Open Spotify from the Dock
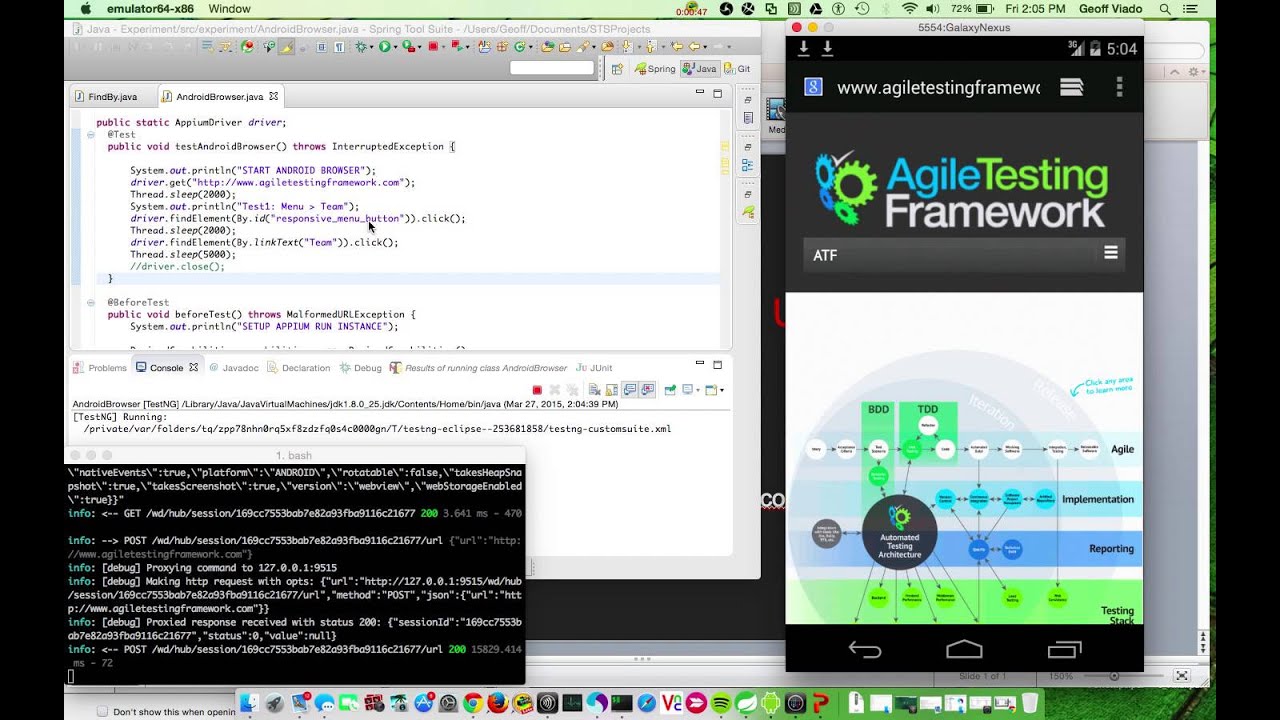 720,704
